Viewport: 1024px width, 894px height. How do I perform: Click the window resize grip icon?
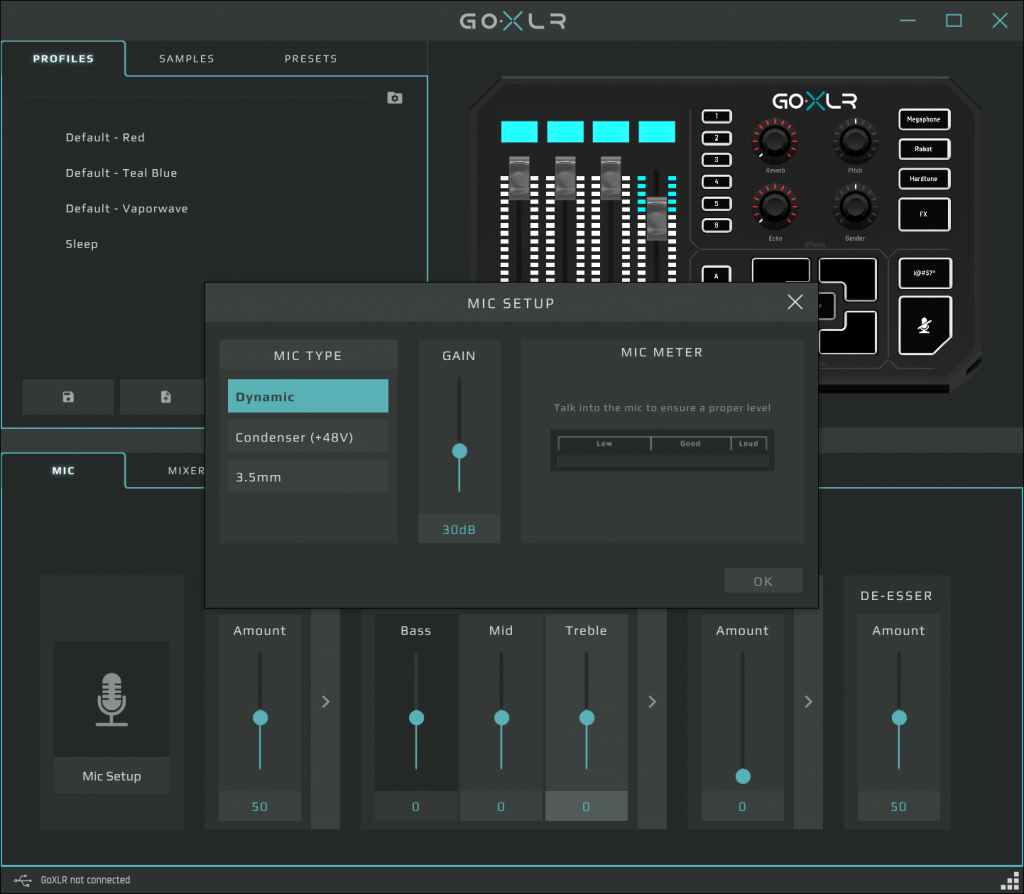pyautogui.click(x=1010, y=880)
